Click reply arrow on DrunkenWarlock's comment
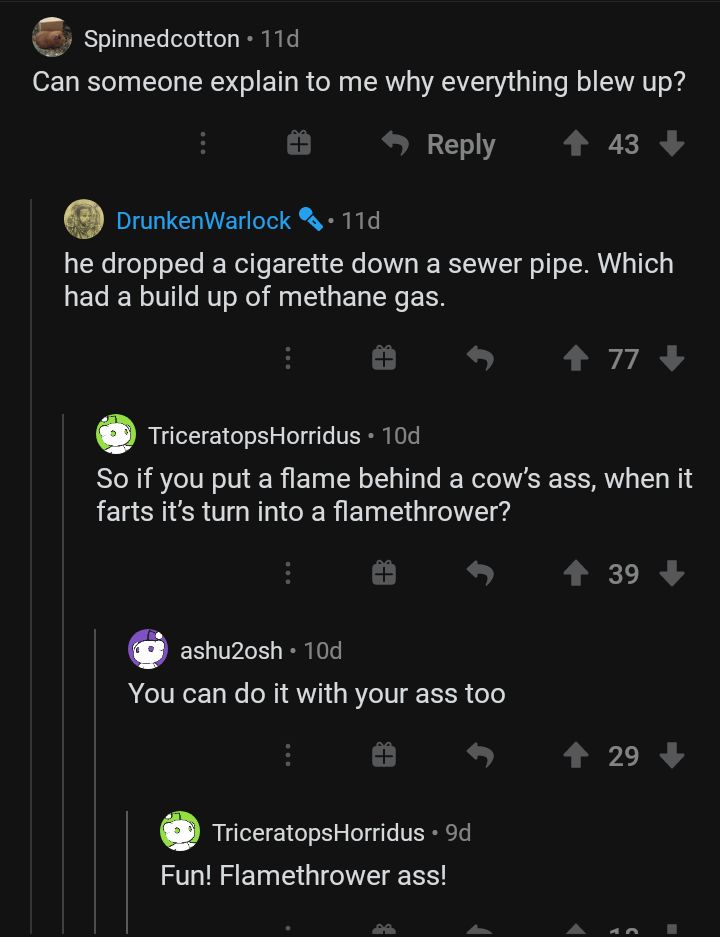Viewport: 720px width, 937px height. click(480, 358)
